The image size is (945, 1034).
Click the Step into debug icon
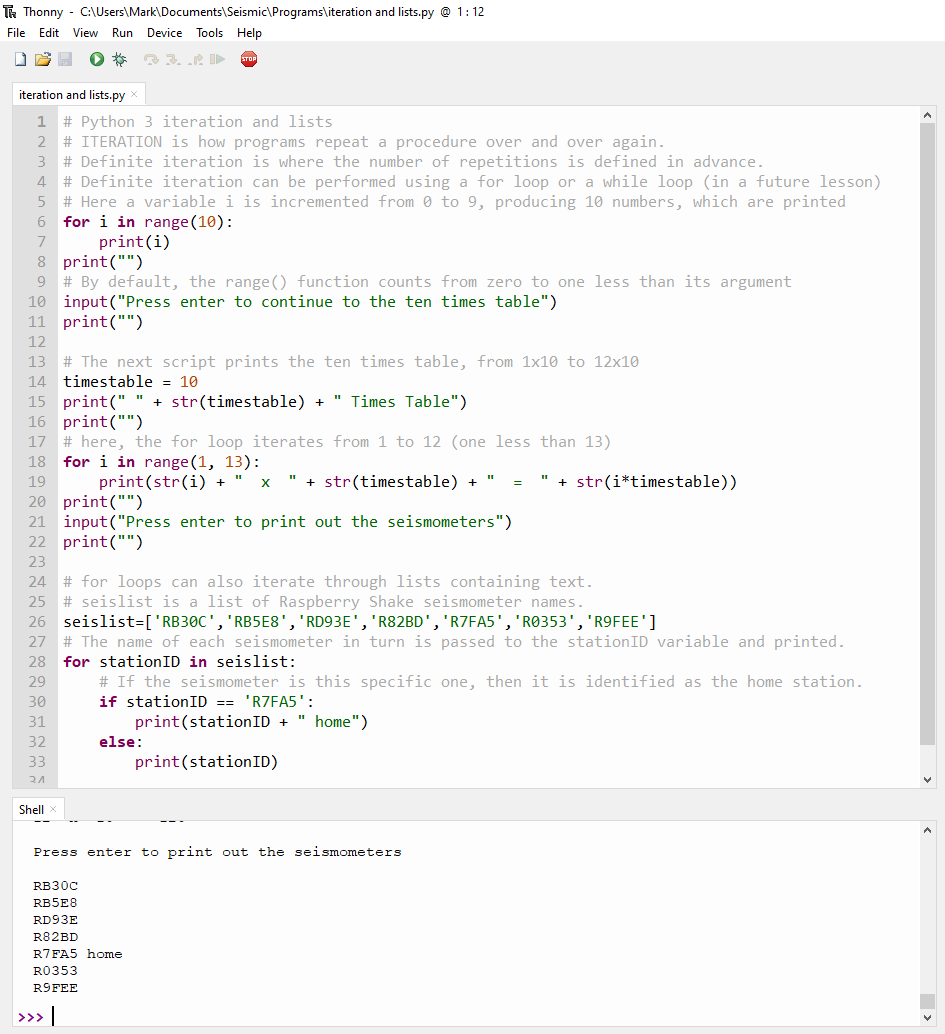(x=173, y=59)
